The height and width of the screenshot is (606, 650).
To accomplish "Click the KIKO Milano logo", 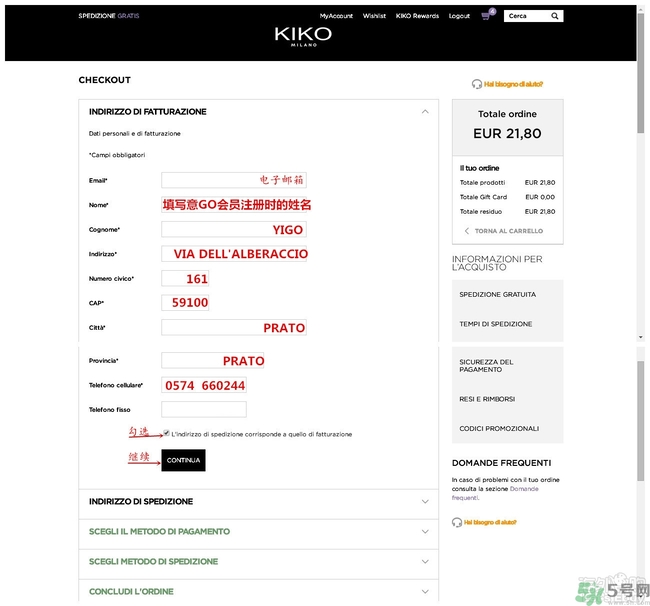I will click(303, 36).
